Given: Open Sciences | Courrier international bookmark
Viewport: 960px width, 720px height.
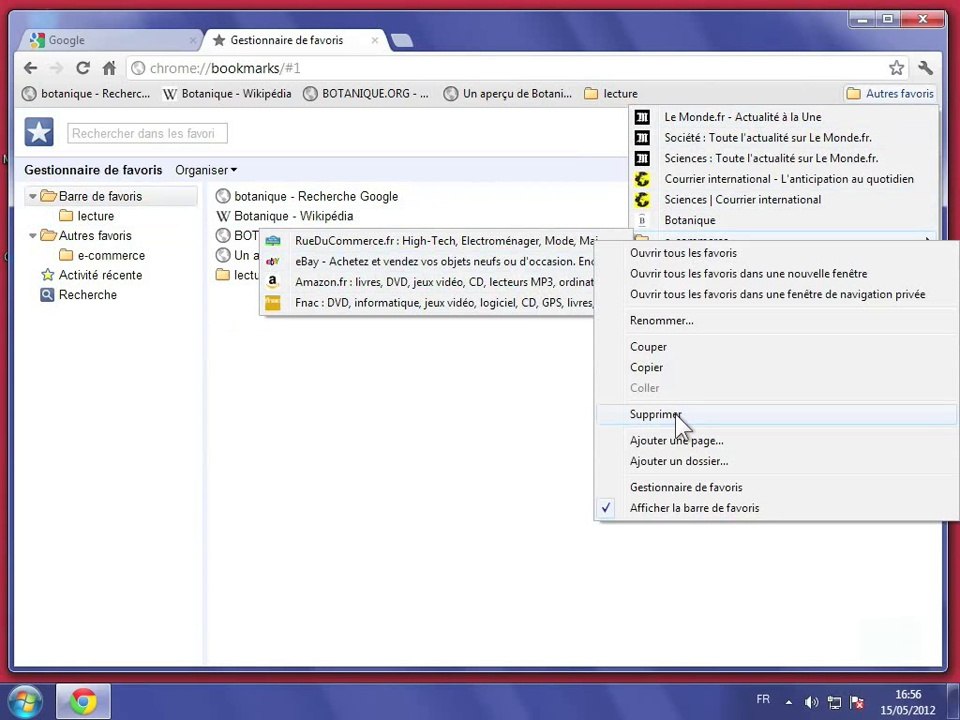Looking at the screenshot, I should (784, 200).
